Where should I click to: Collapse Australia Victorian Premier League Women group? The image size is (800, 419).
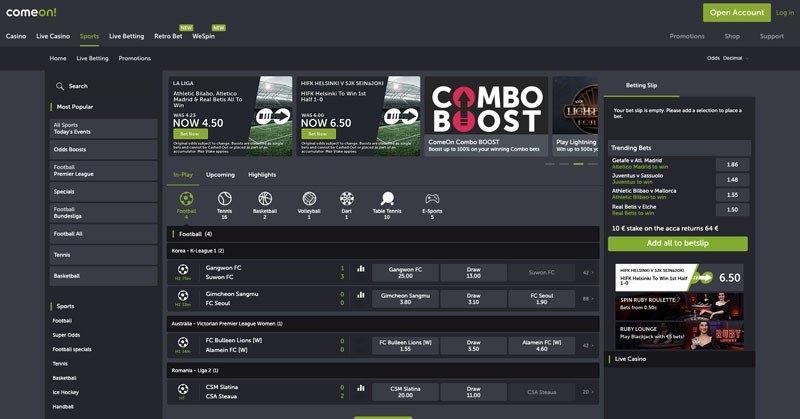click(x=383, y=324)
